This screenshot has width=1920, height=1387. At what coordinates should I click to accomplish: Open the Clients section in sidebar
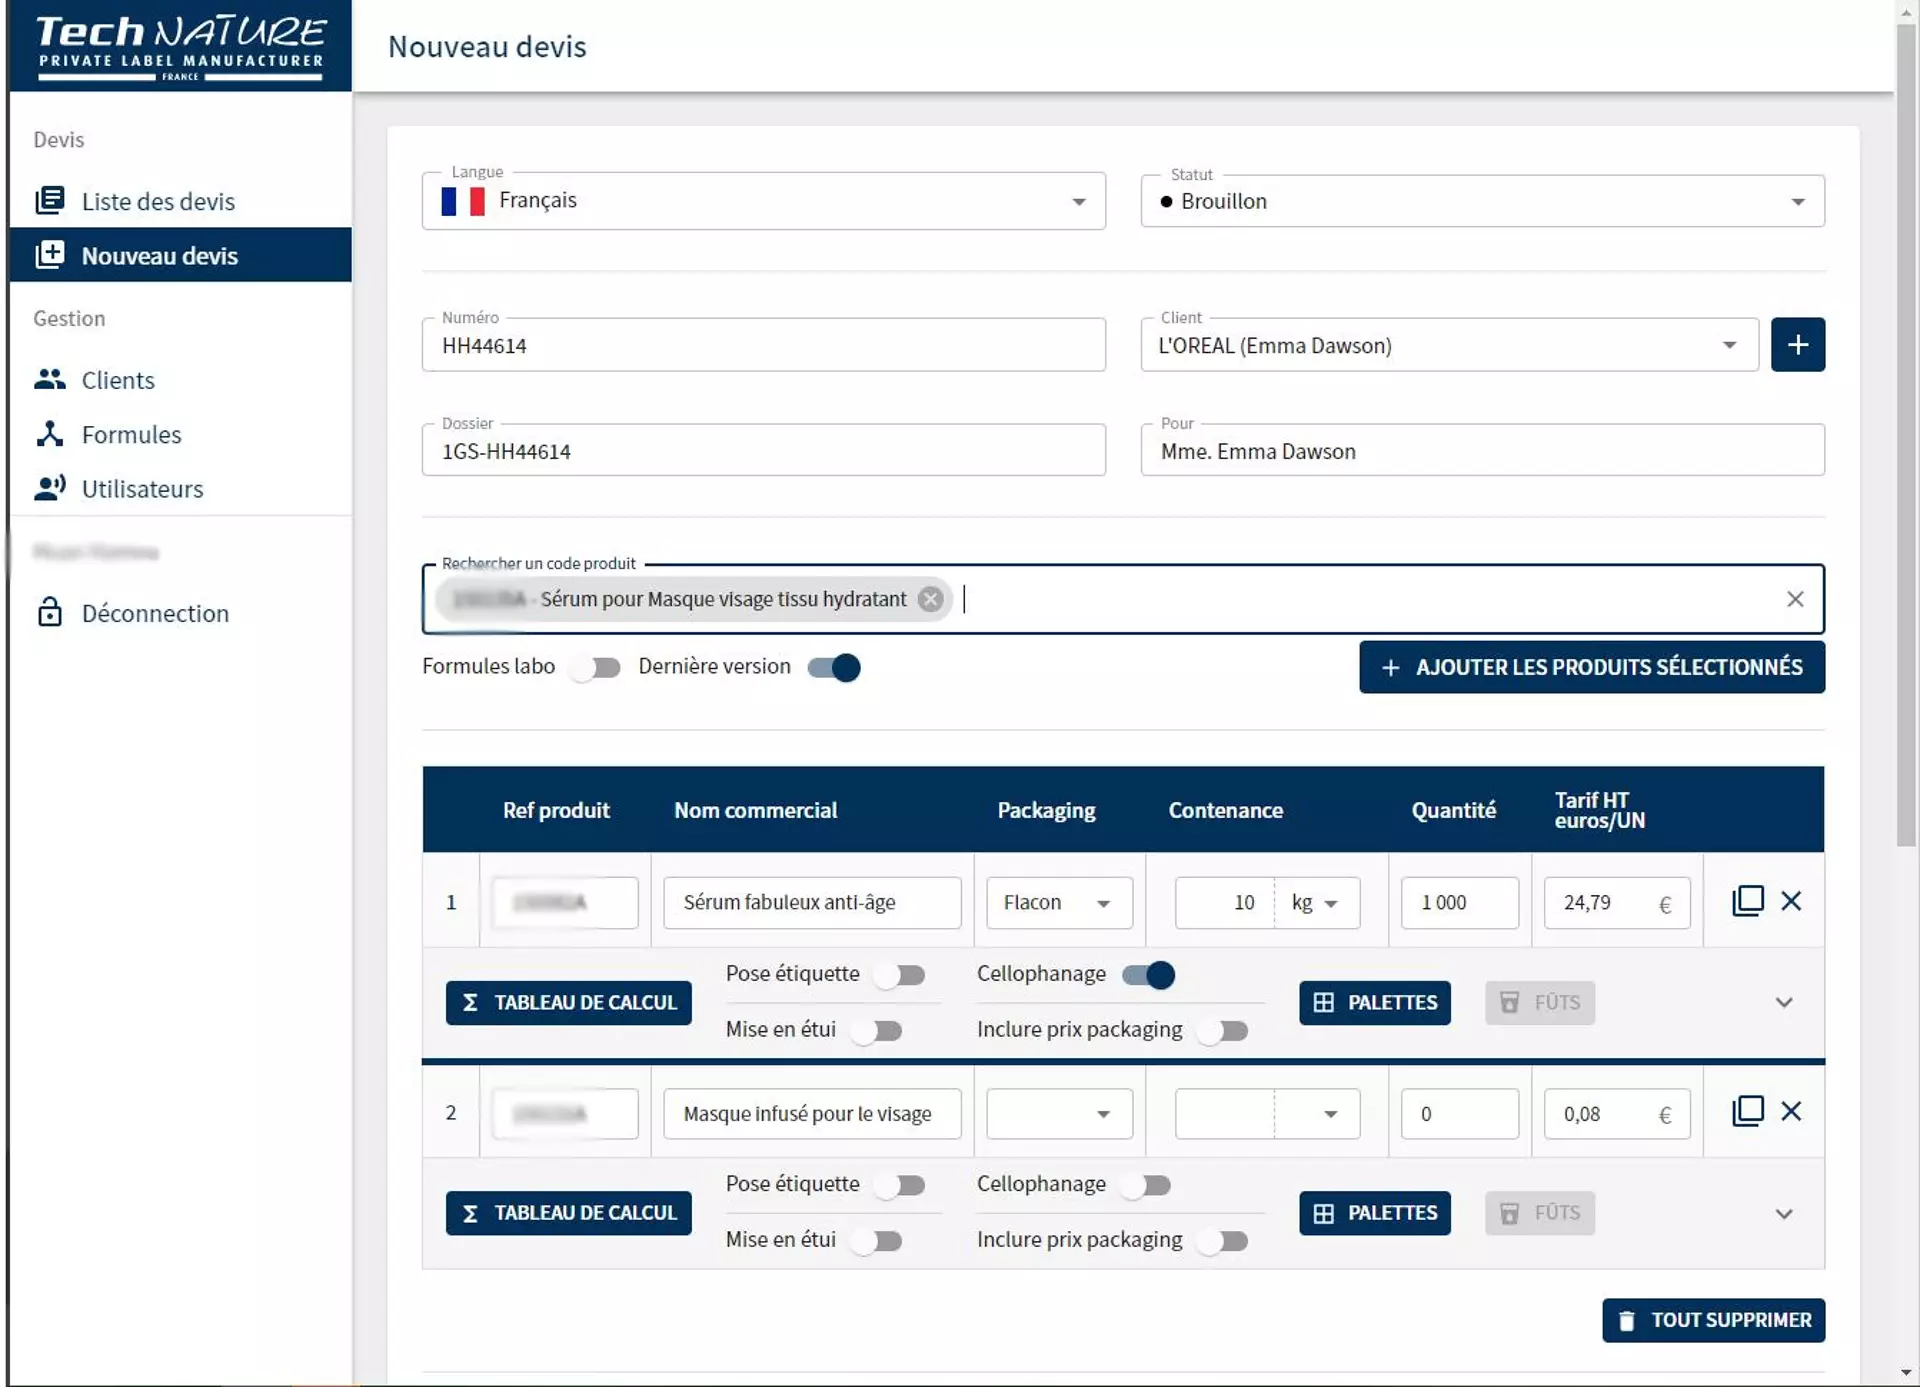(x=117, y=380)
